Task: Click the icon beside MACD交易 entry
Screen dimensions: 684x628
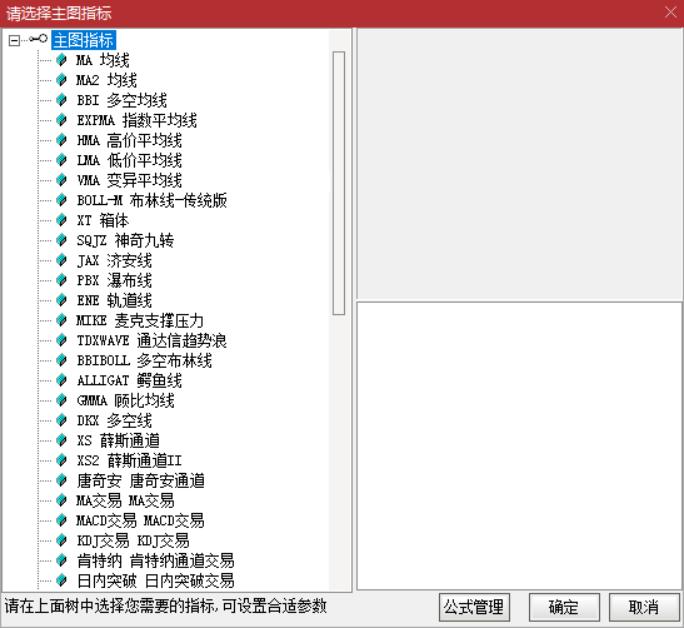Action: point(63,521)
